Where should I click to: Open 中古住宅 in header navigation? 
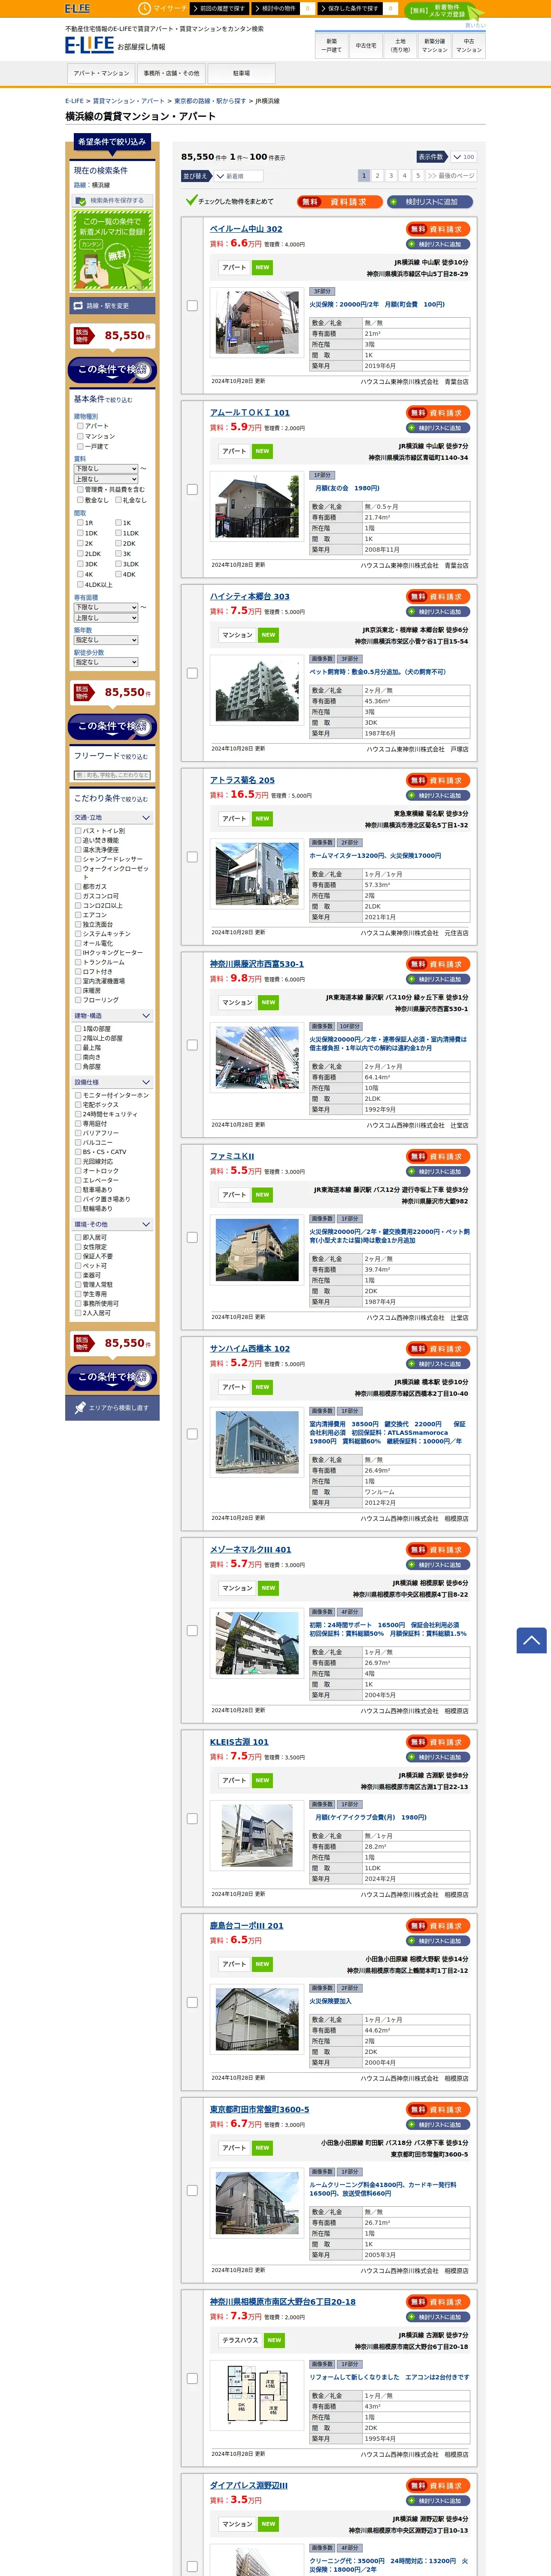[x=366, y=45]
